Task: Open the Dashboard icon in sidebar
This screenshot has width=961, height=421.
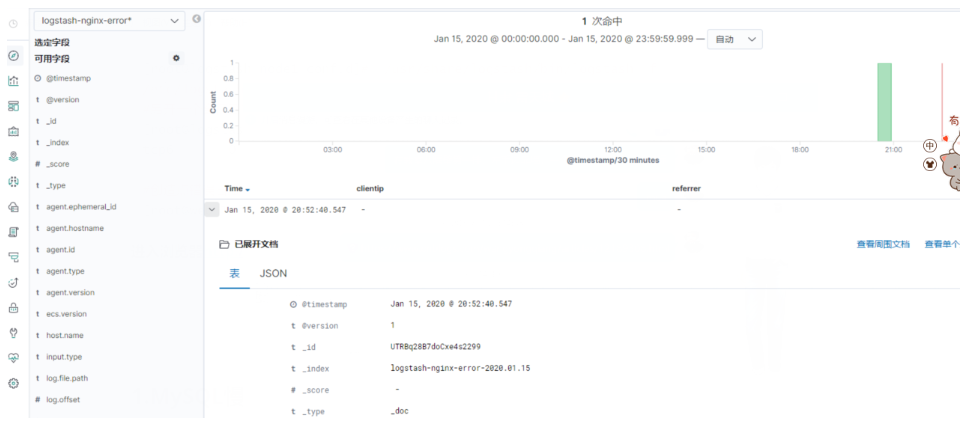Action: click(13, 106)
